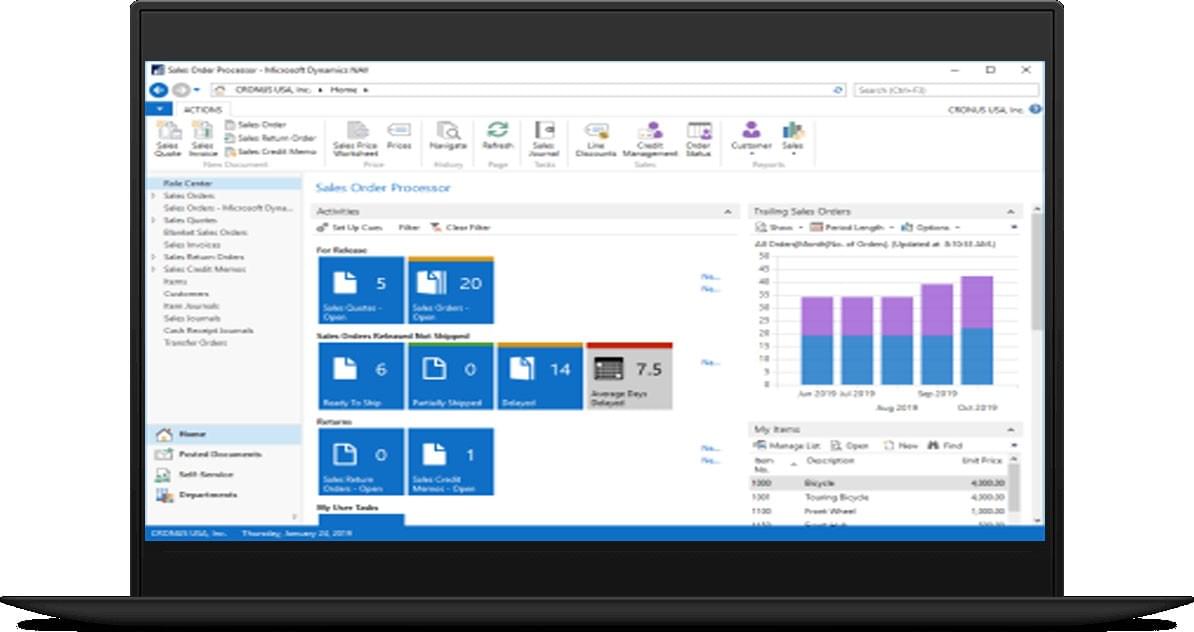Open the navigation history dropdown arrow
Image resolution: width=1194 pixels, height=632 pixels.
coord(196,90)
